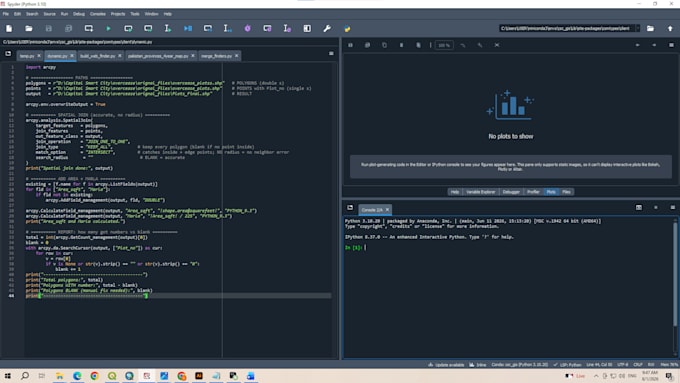680x383 pixels.
Task: Remove plot trash icon in Plots pane
Action: tap(401, 45)
